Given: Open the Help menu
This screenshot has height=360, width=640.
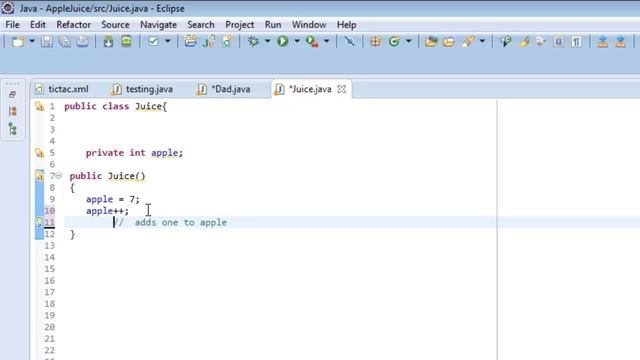Looking at the screenshot, I should (x=347, y=25).
